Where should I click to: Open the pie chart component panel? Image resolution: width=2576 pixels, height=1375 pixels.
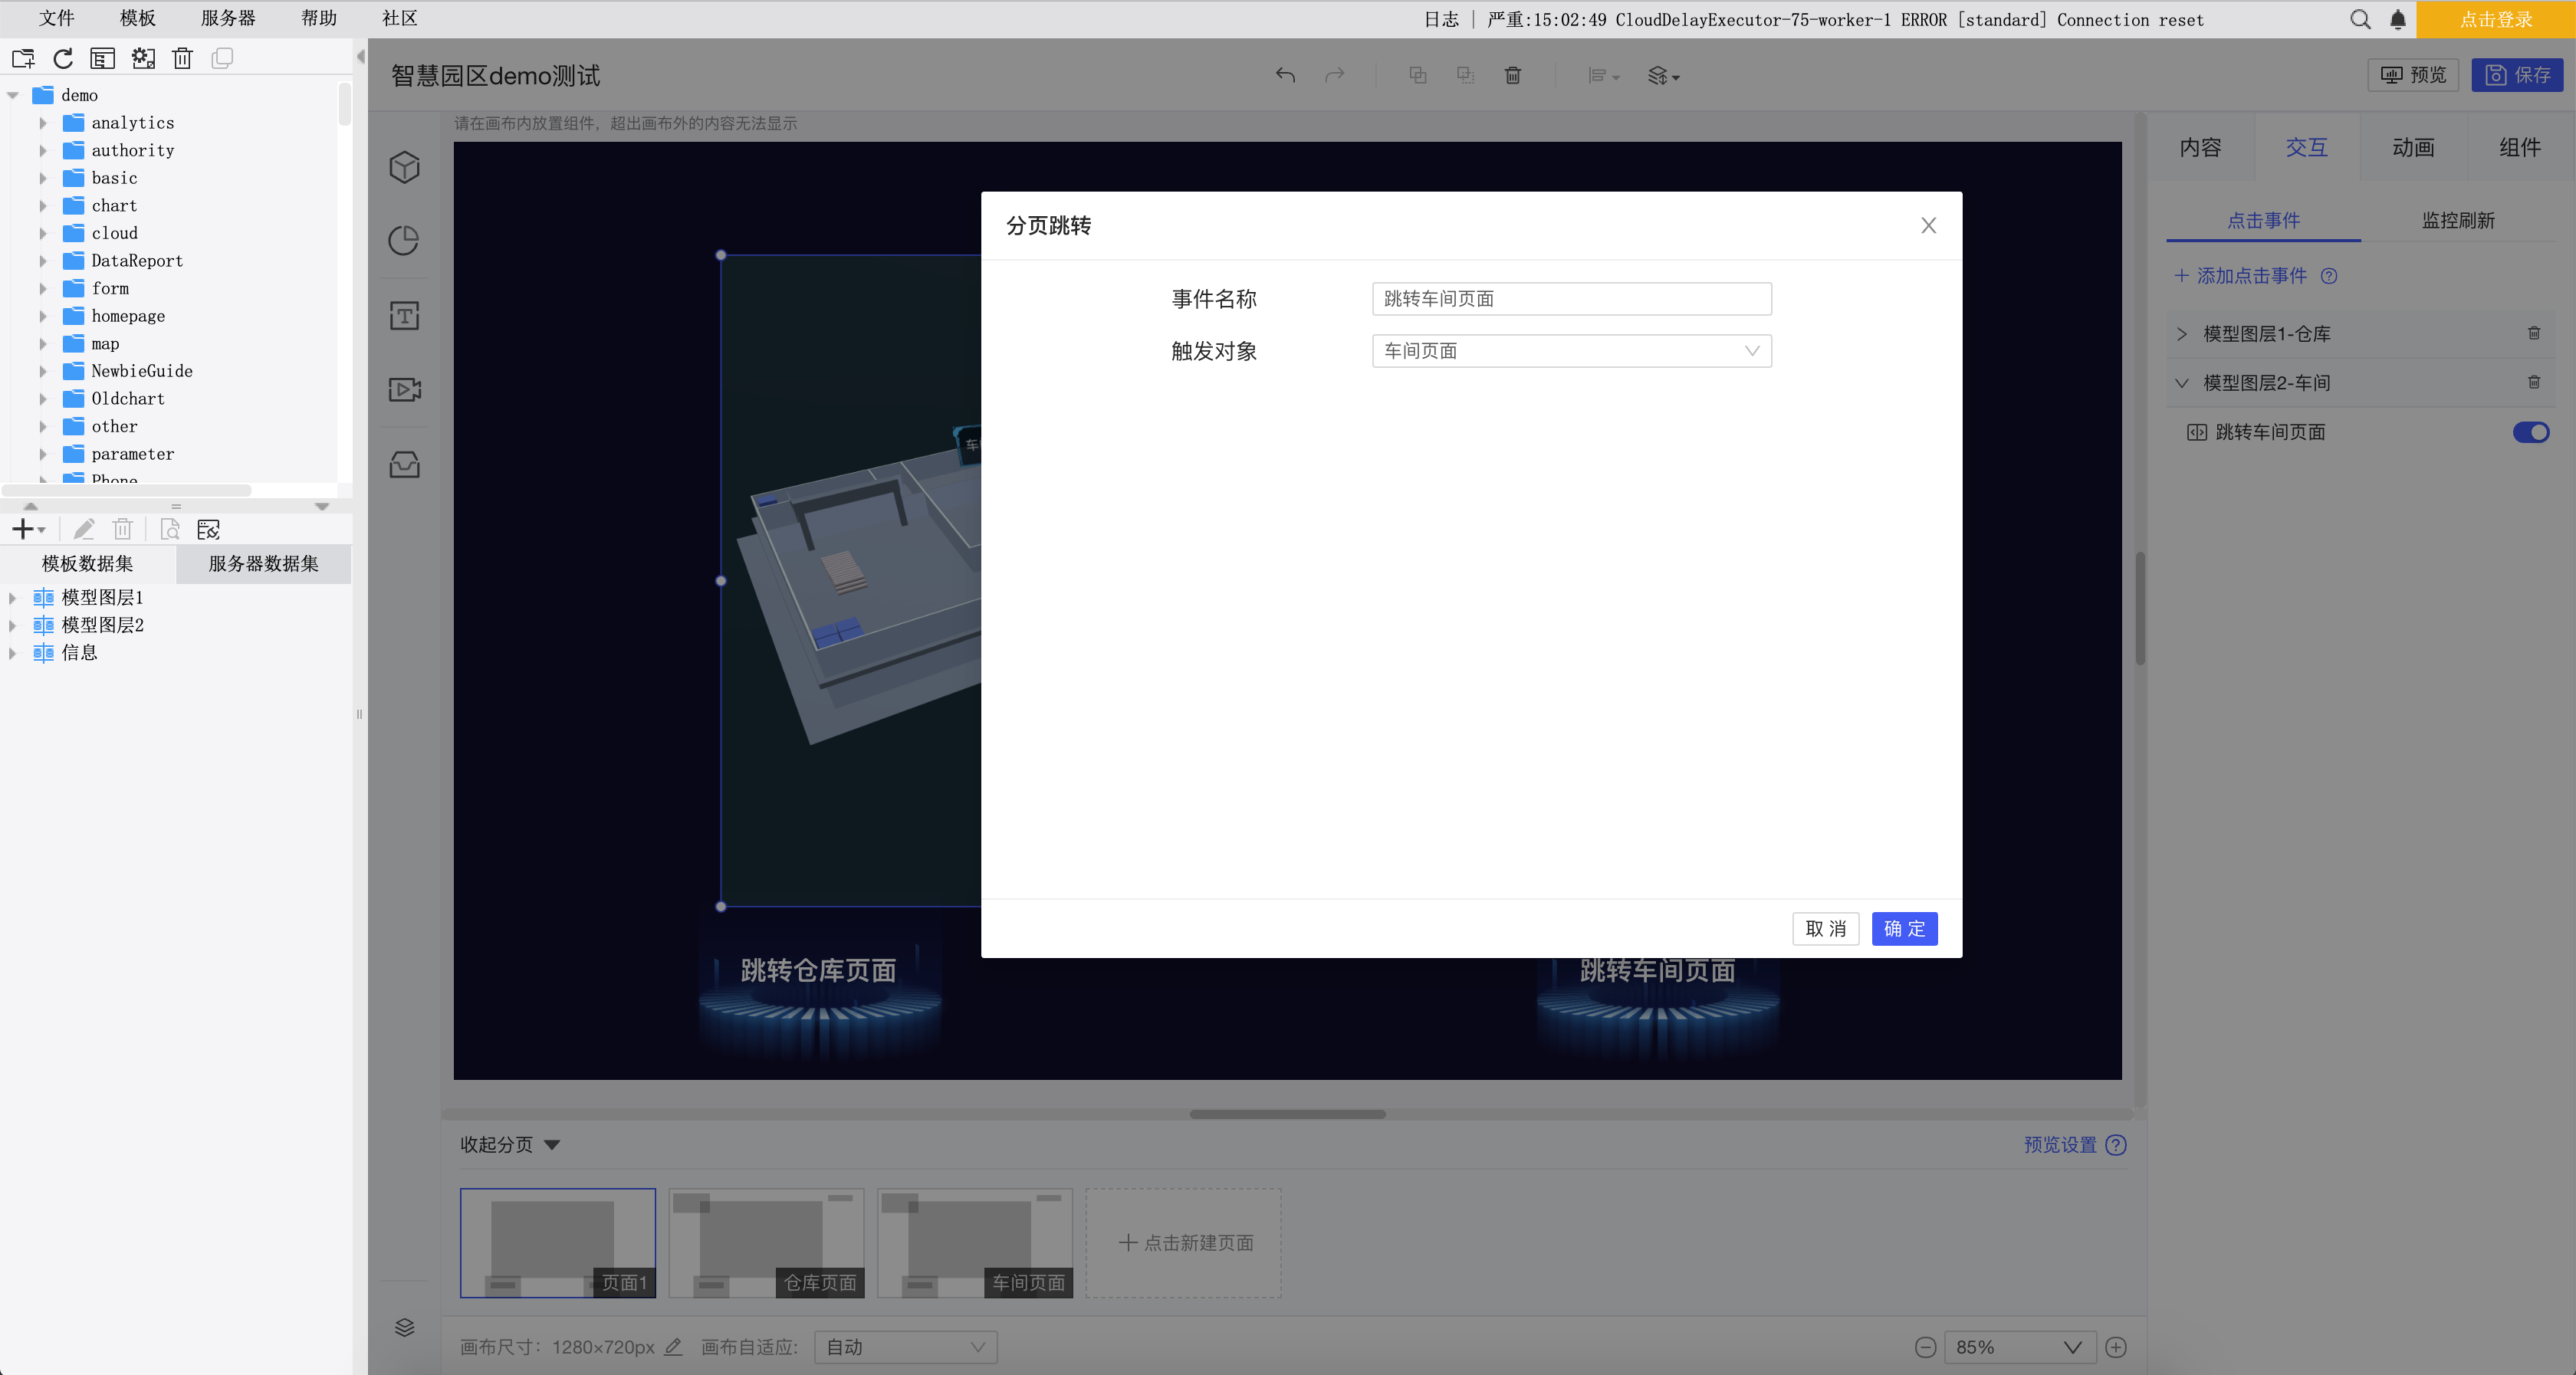pos(404,241)
